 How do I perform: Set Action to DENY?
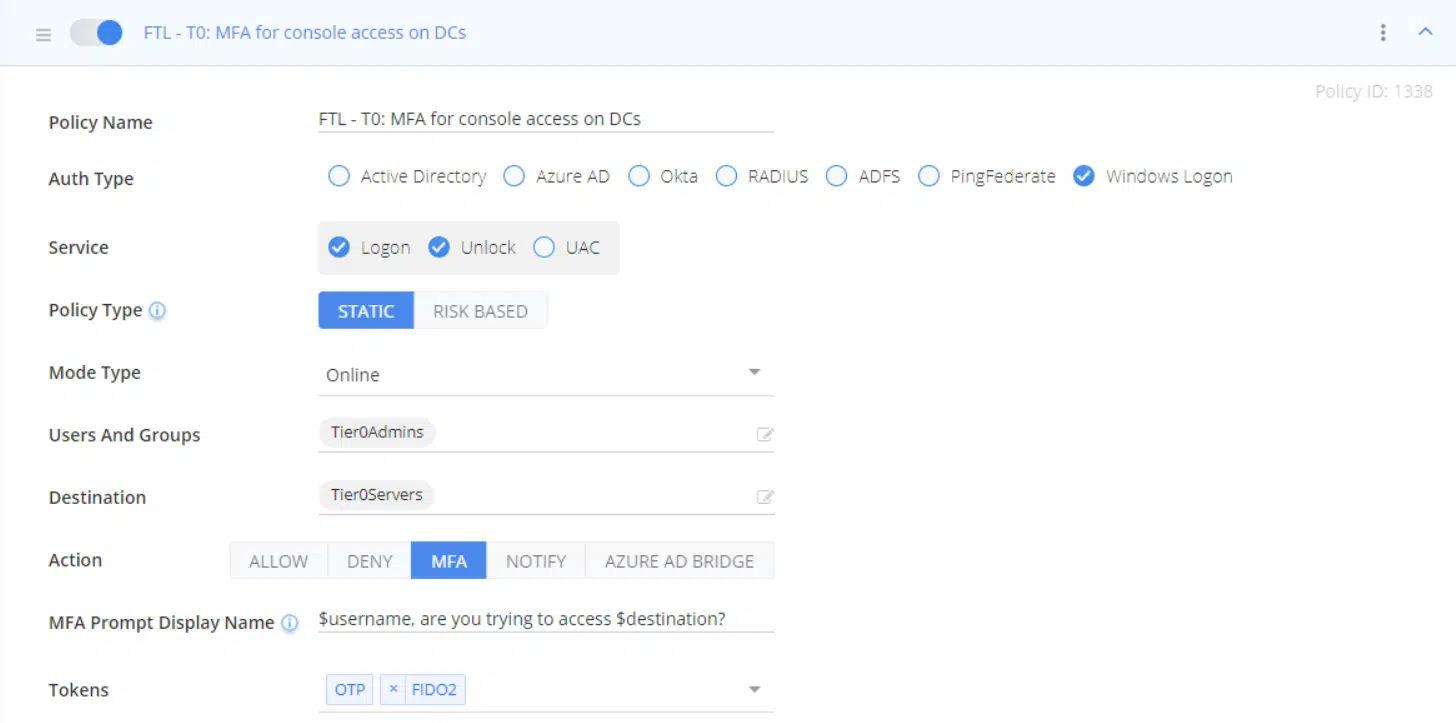(369, 561)
